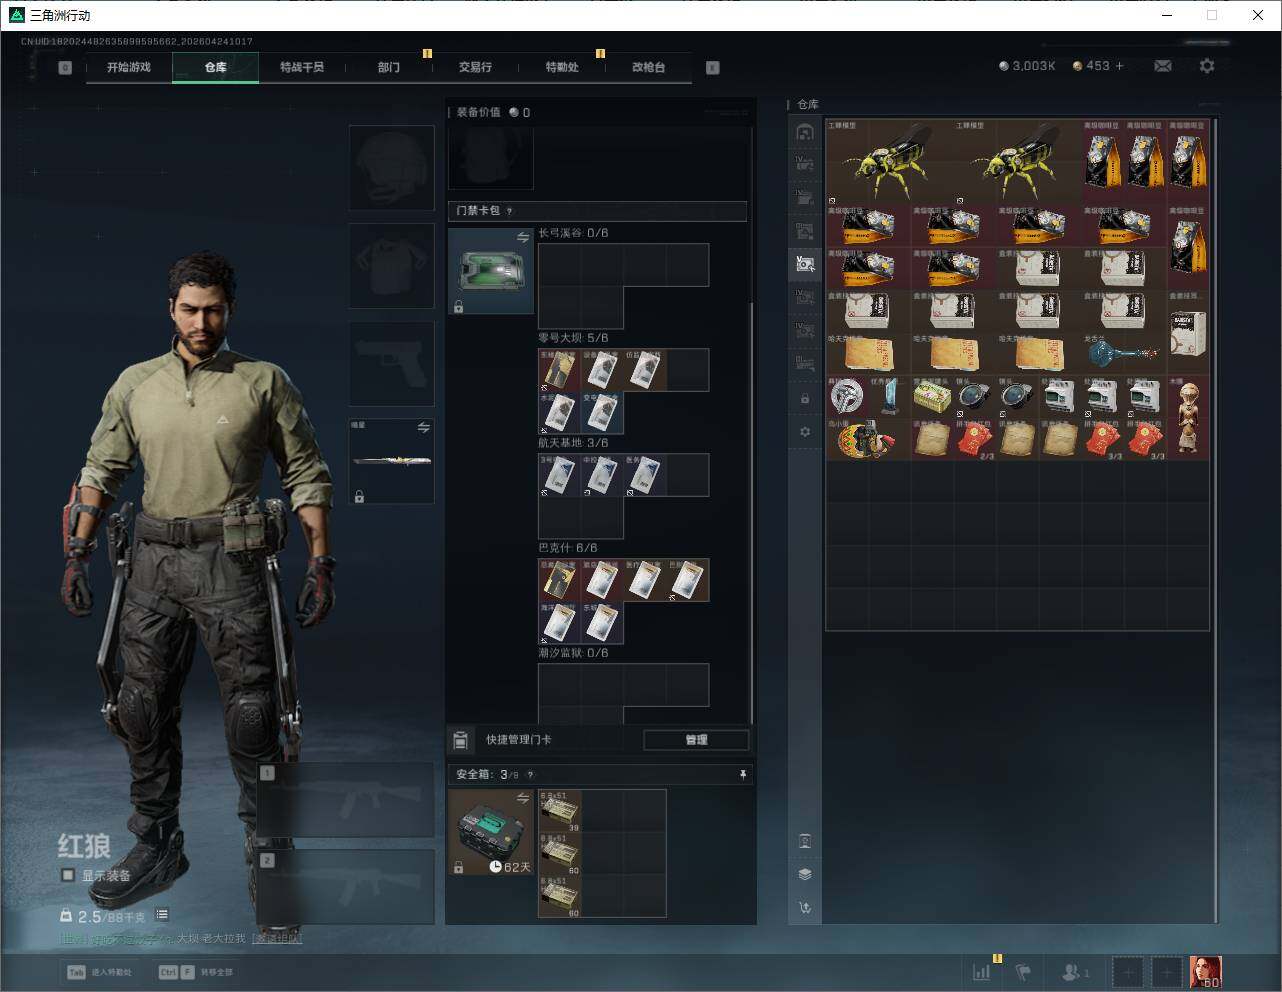The image size is (1282, 992).
Task: Open the carry weight list icon
Action: (x=162, y=915)
